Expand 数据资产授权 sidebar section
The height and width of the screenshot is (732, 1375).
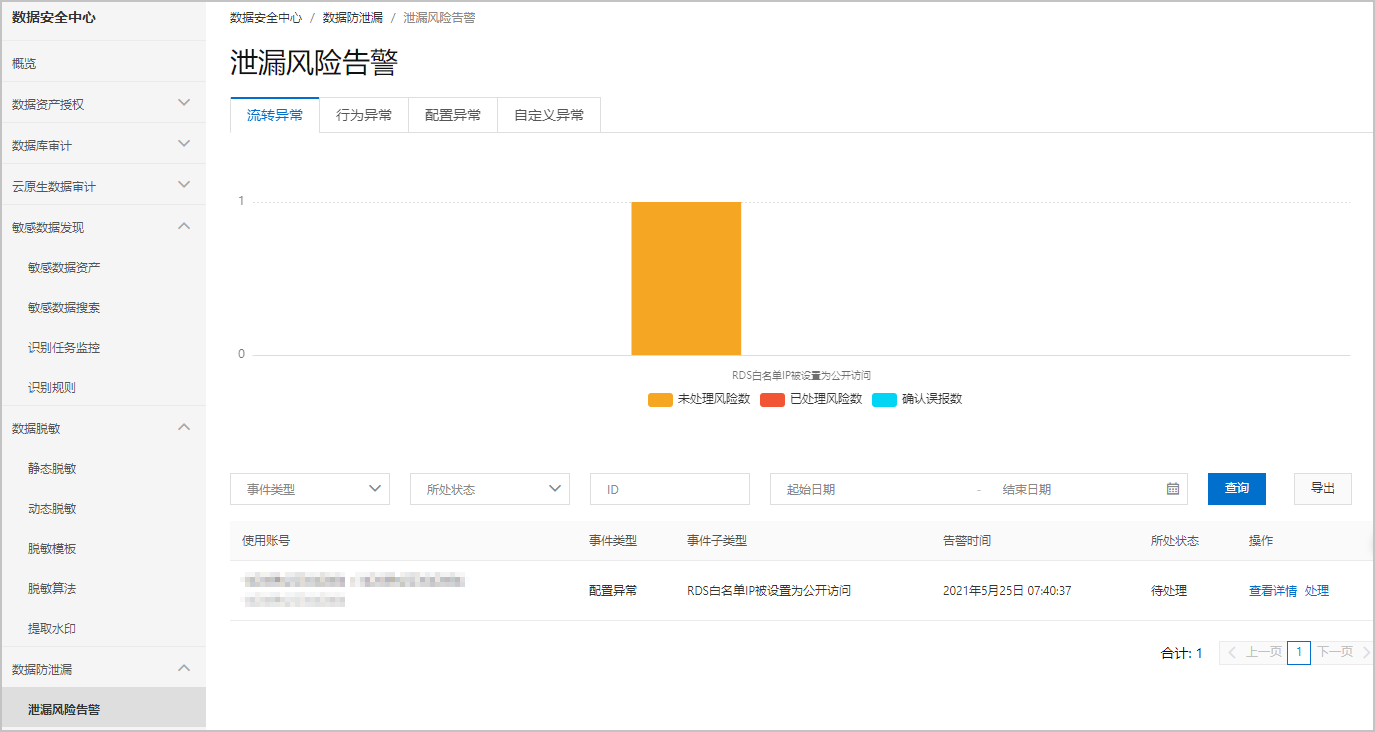(102, 103)
